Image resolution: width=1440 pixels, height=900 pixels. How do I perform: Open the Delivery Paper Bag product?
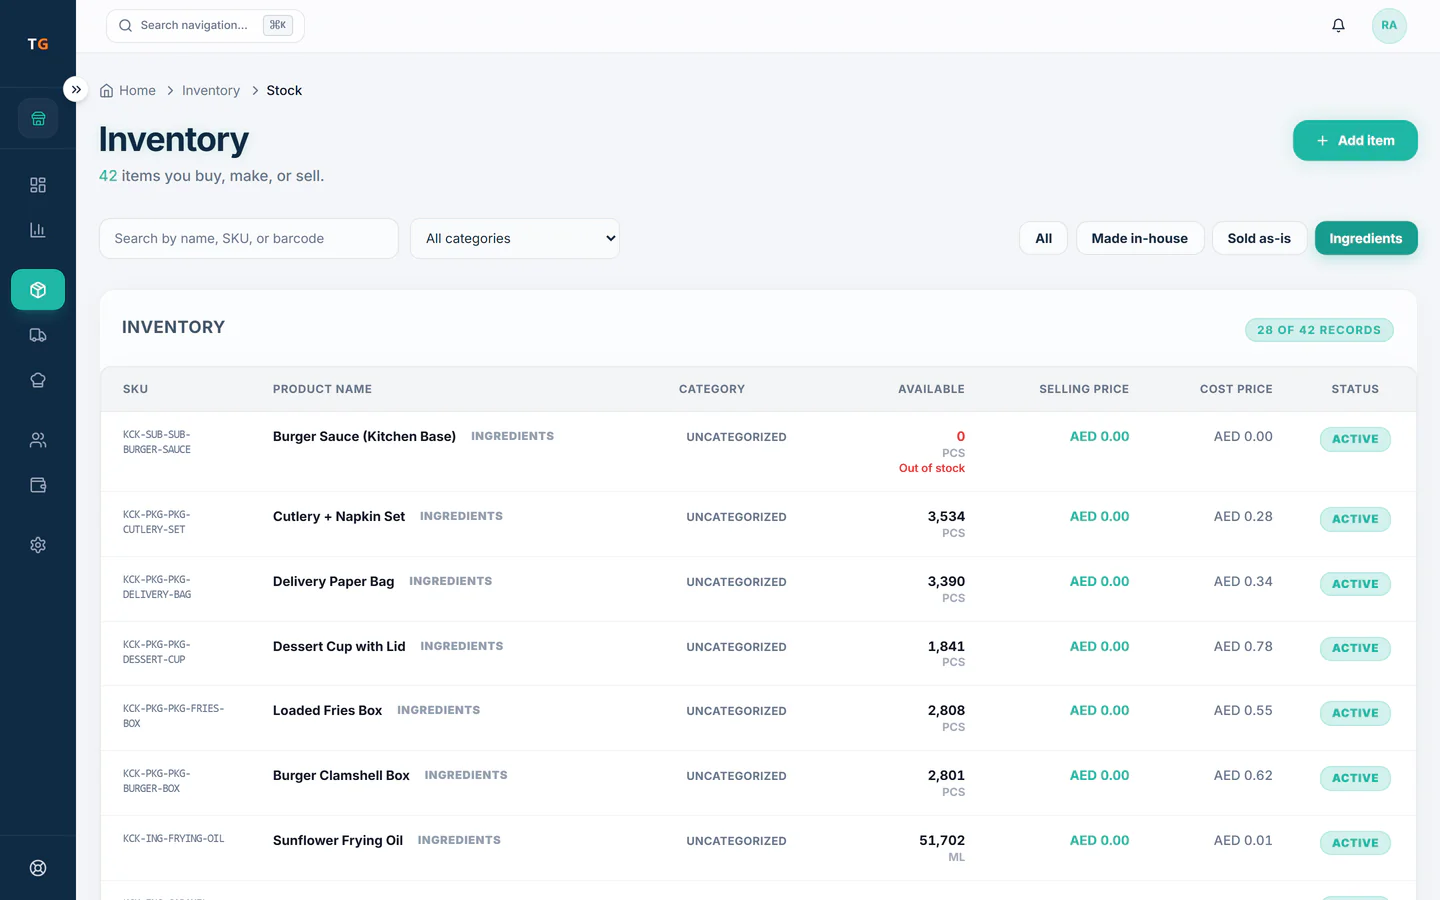point(333,582)
